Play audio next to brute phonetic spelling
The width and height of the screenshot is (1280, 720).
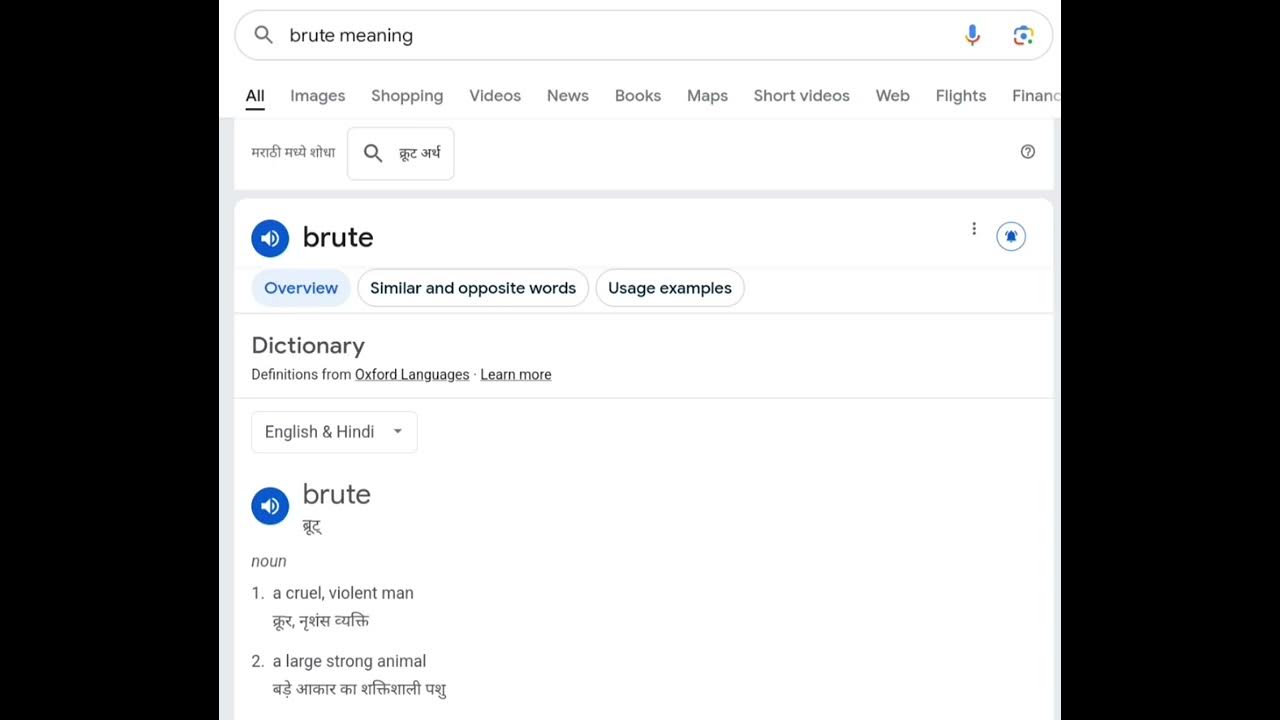pos(270,506)
